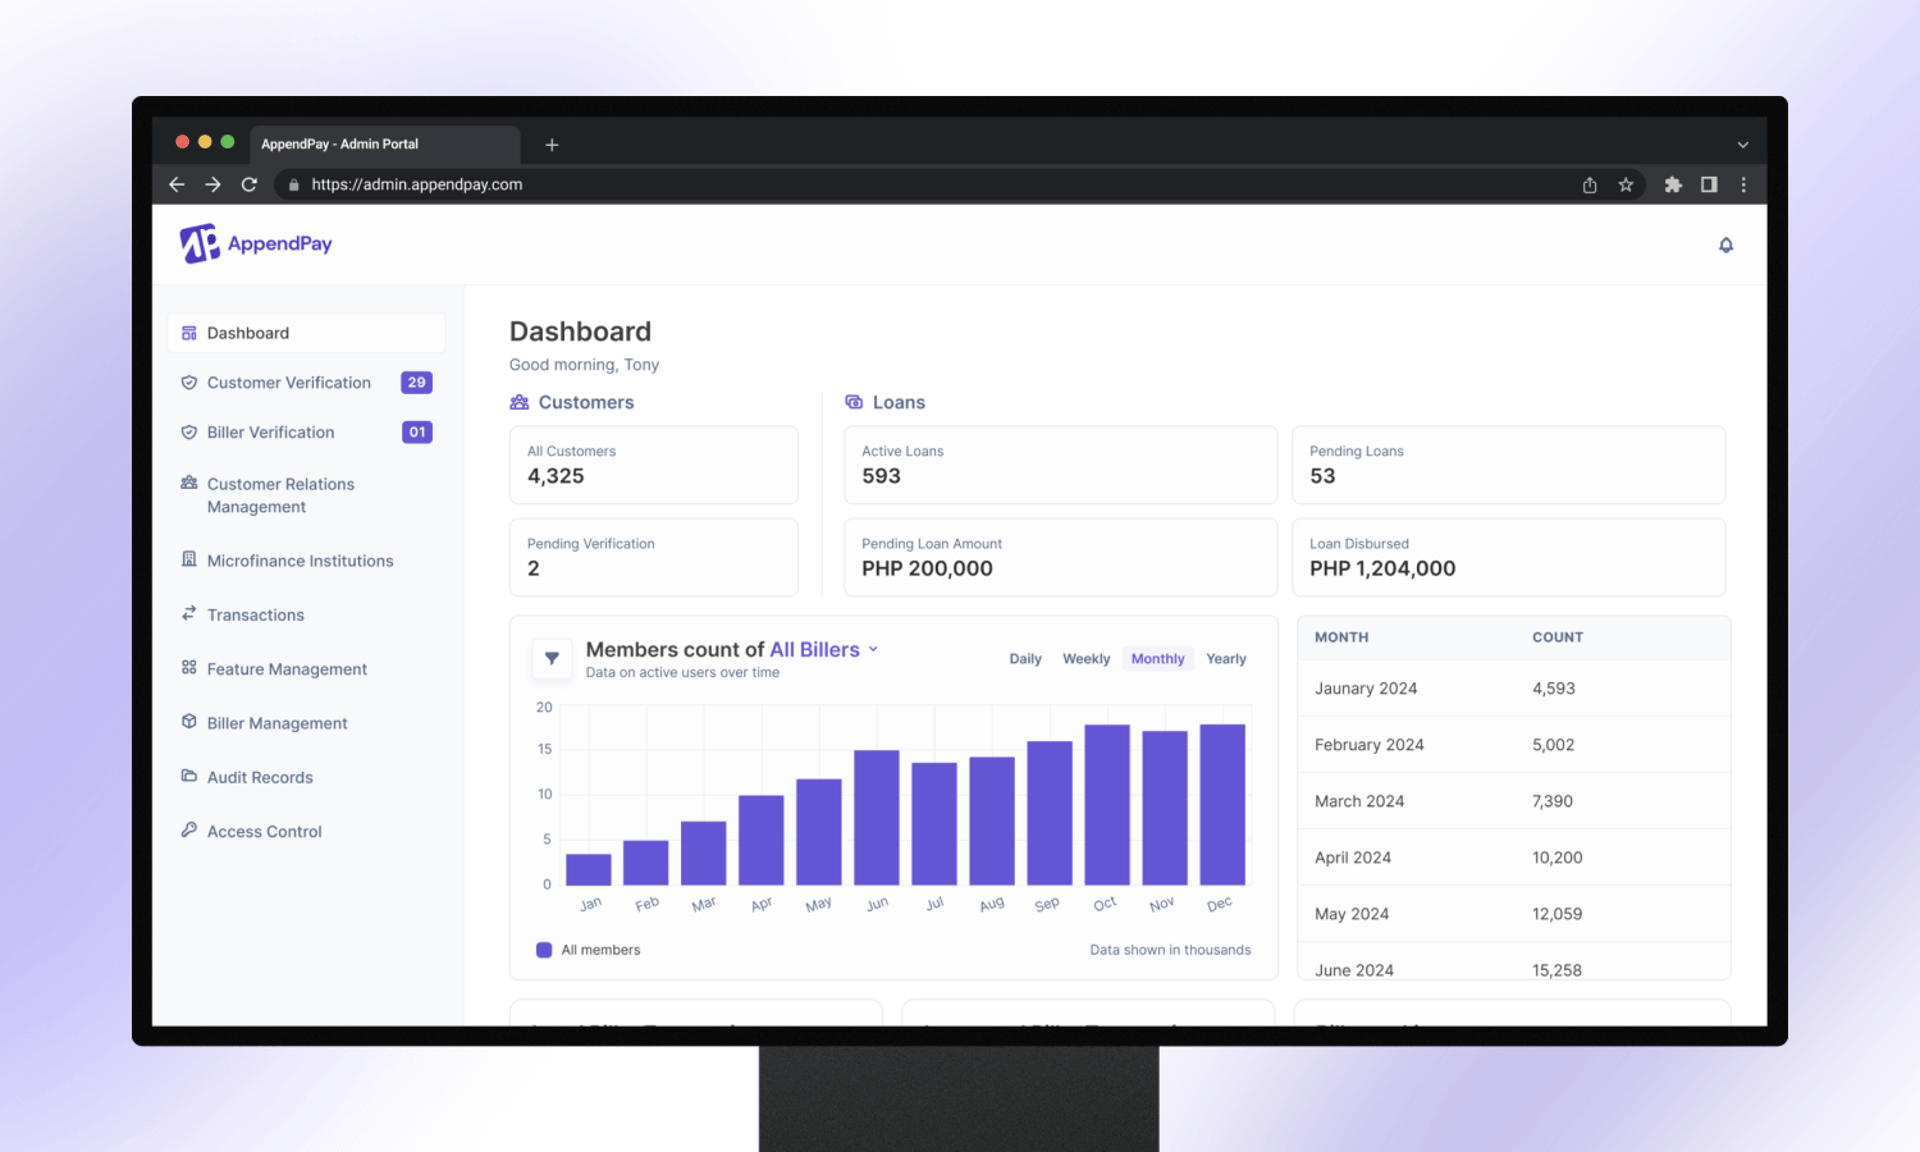
Task: Go back in browser history
Action: pyautogui.click(x=177, y=184)
